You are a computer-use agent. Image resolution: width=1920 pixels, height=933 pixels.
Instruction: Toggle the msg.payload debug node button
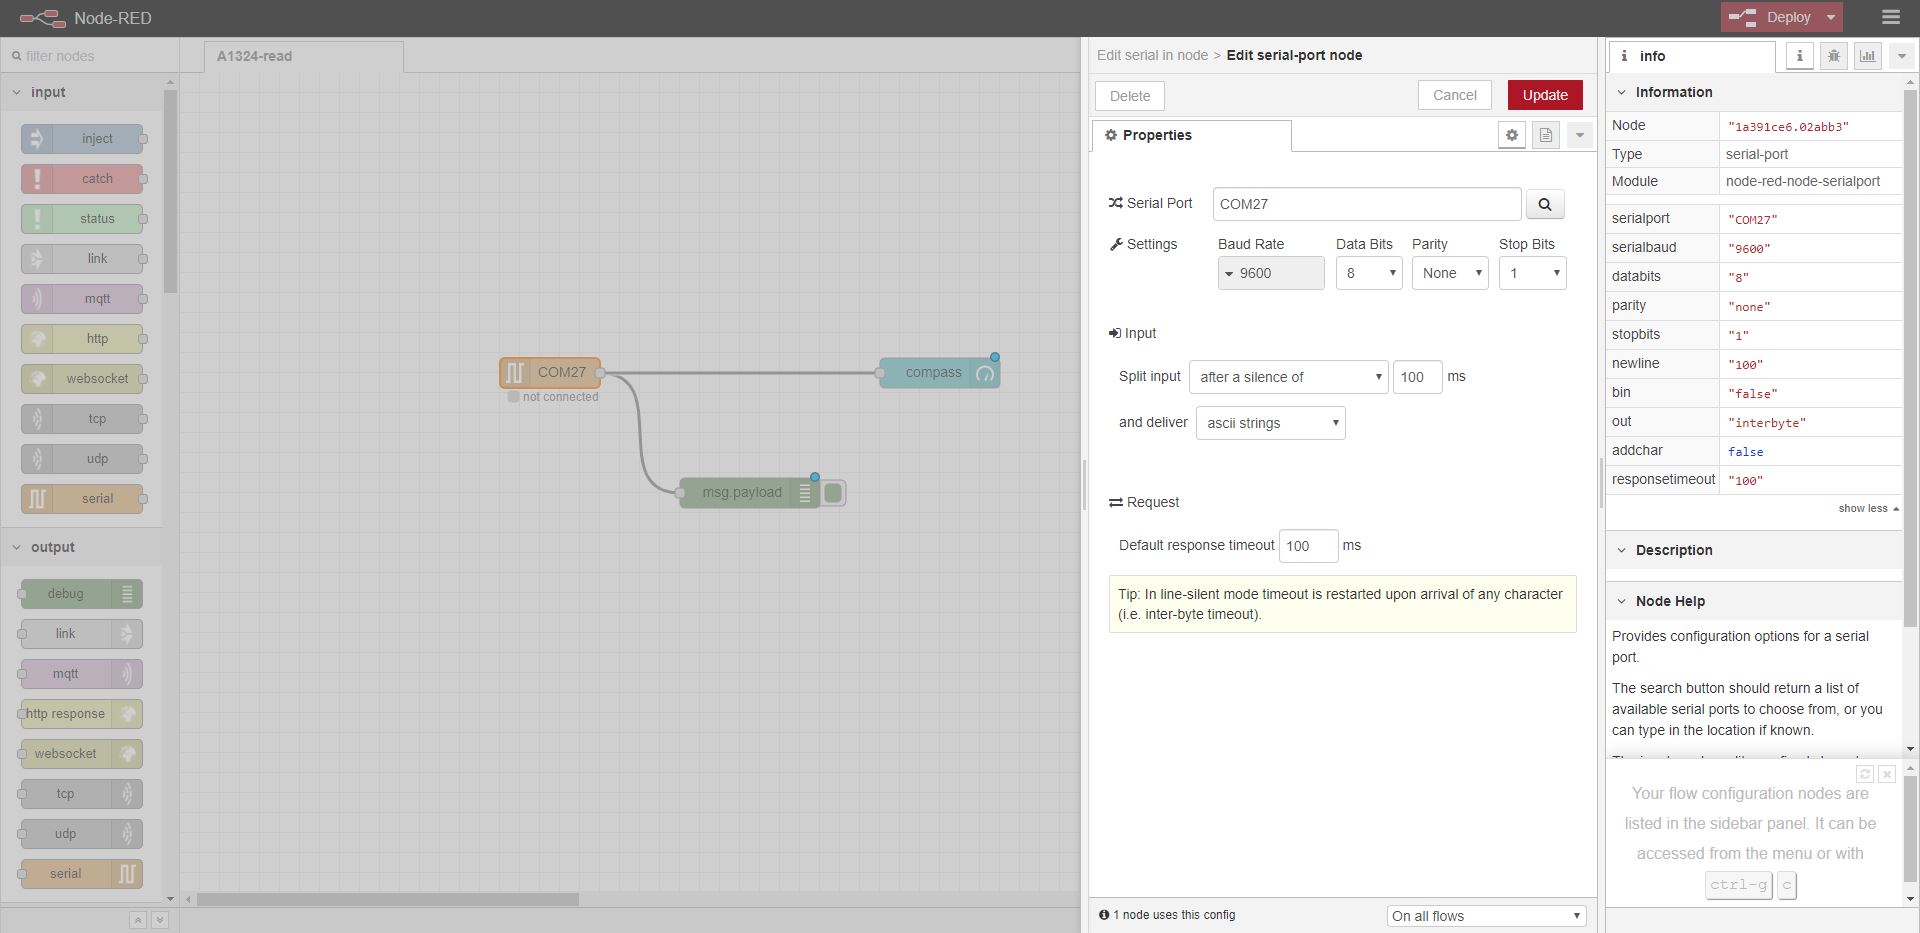pos(833,493)
